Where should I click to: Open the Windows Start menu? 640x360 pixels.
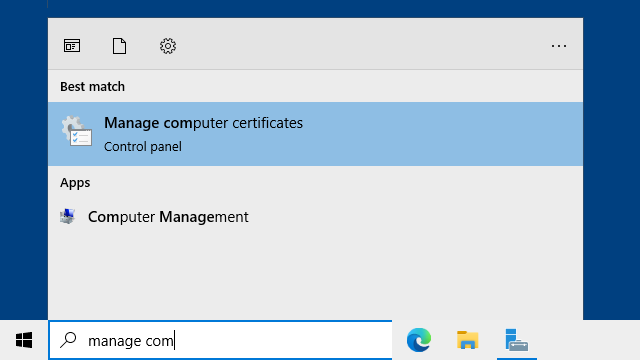[x=24, y=340]
